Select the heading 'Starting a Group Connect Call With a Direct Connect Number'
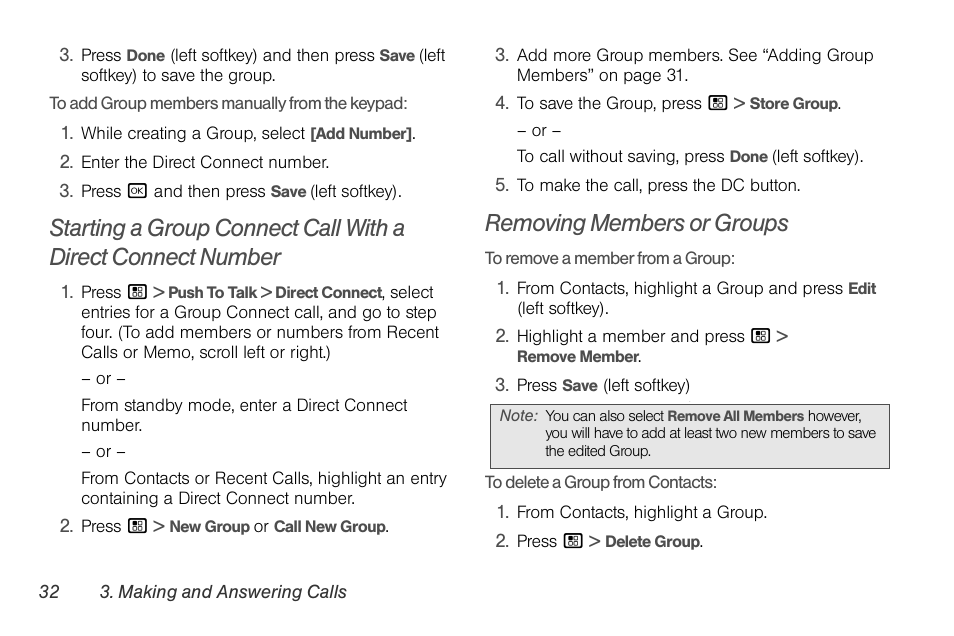 tap(227, 242)
